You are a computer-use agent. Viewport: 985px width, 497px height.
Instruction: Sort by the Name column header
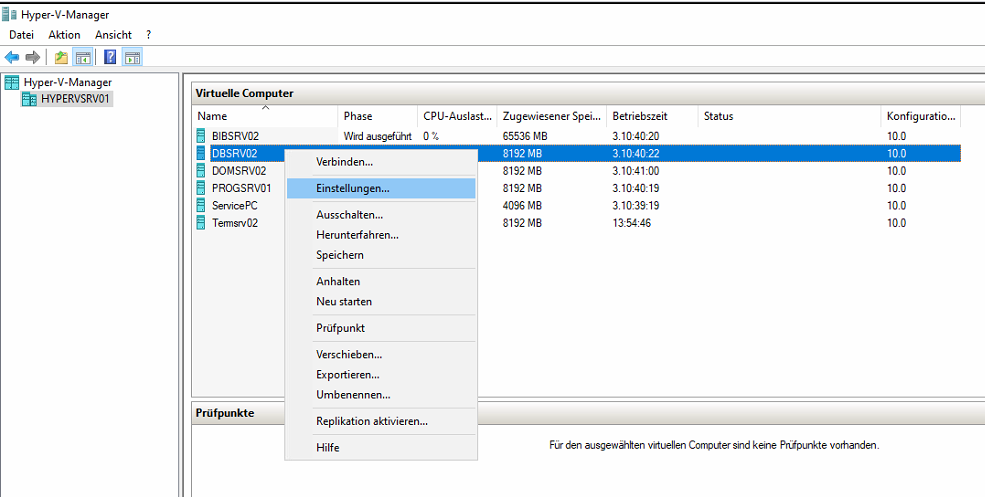point(266,116)
